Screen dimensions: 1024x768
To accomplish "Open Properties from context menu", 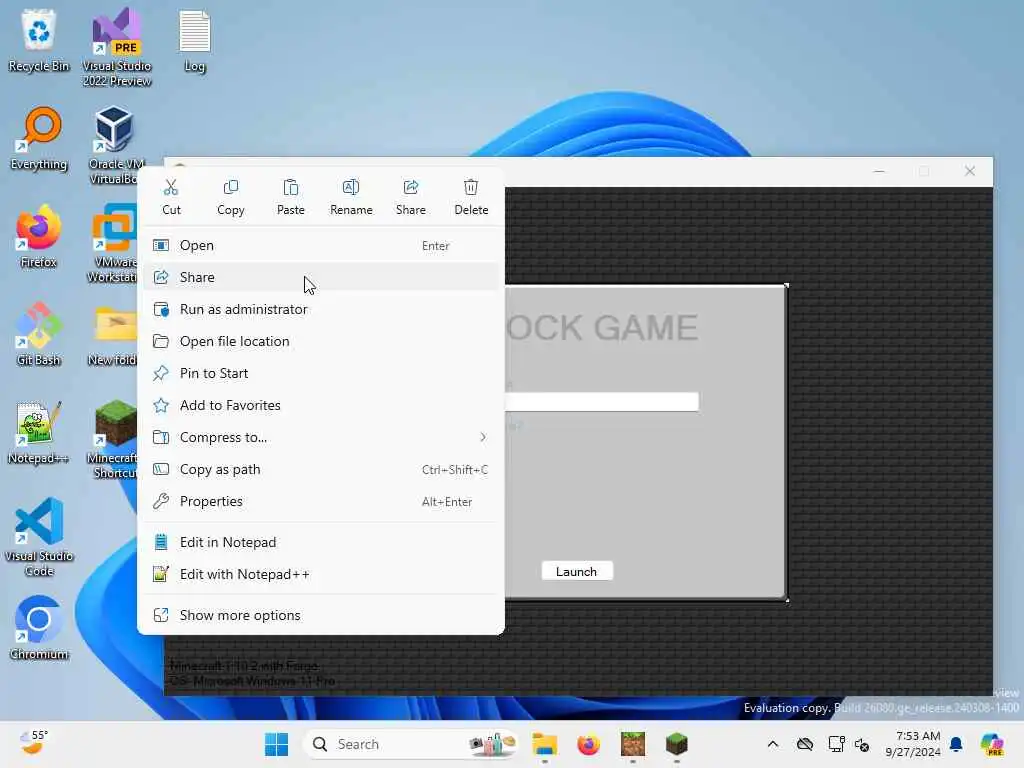I will pos(321,501).
